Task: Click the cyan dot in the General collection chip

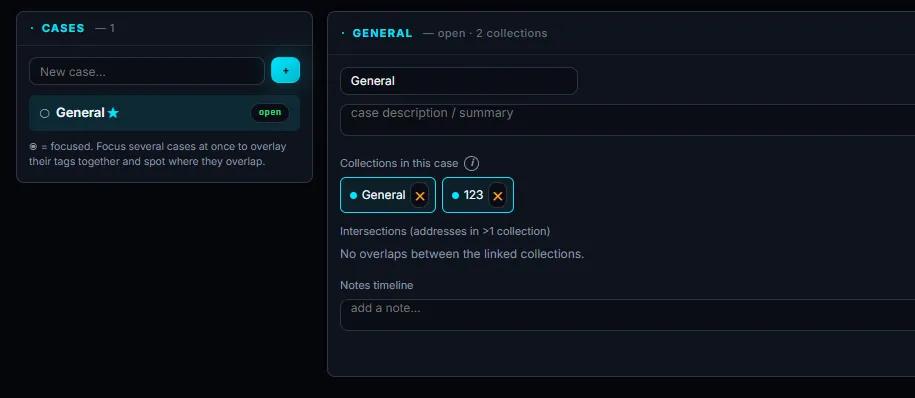Action: point(353,195)
